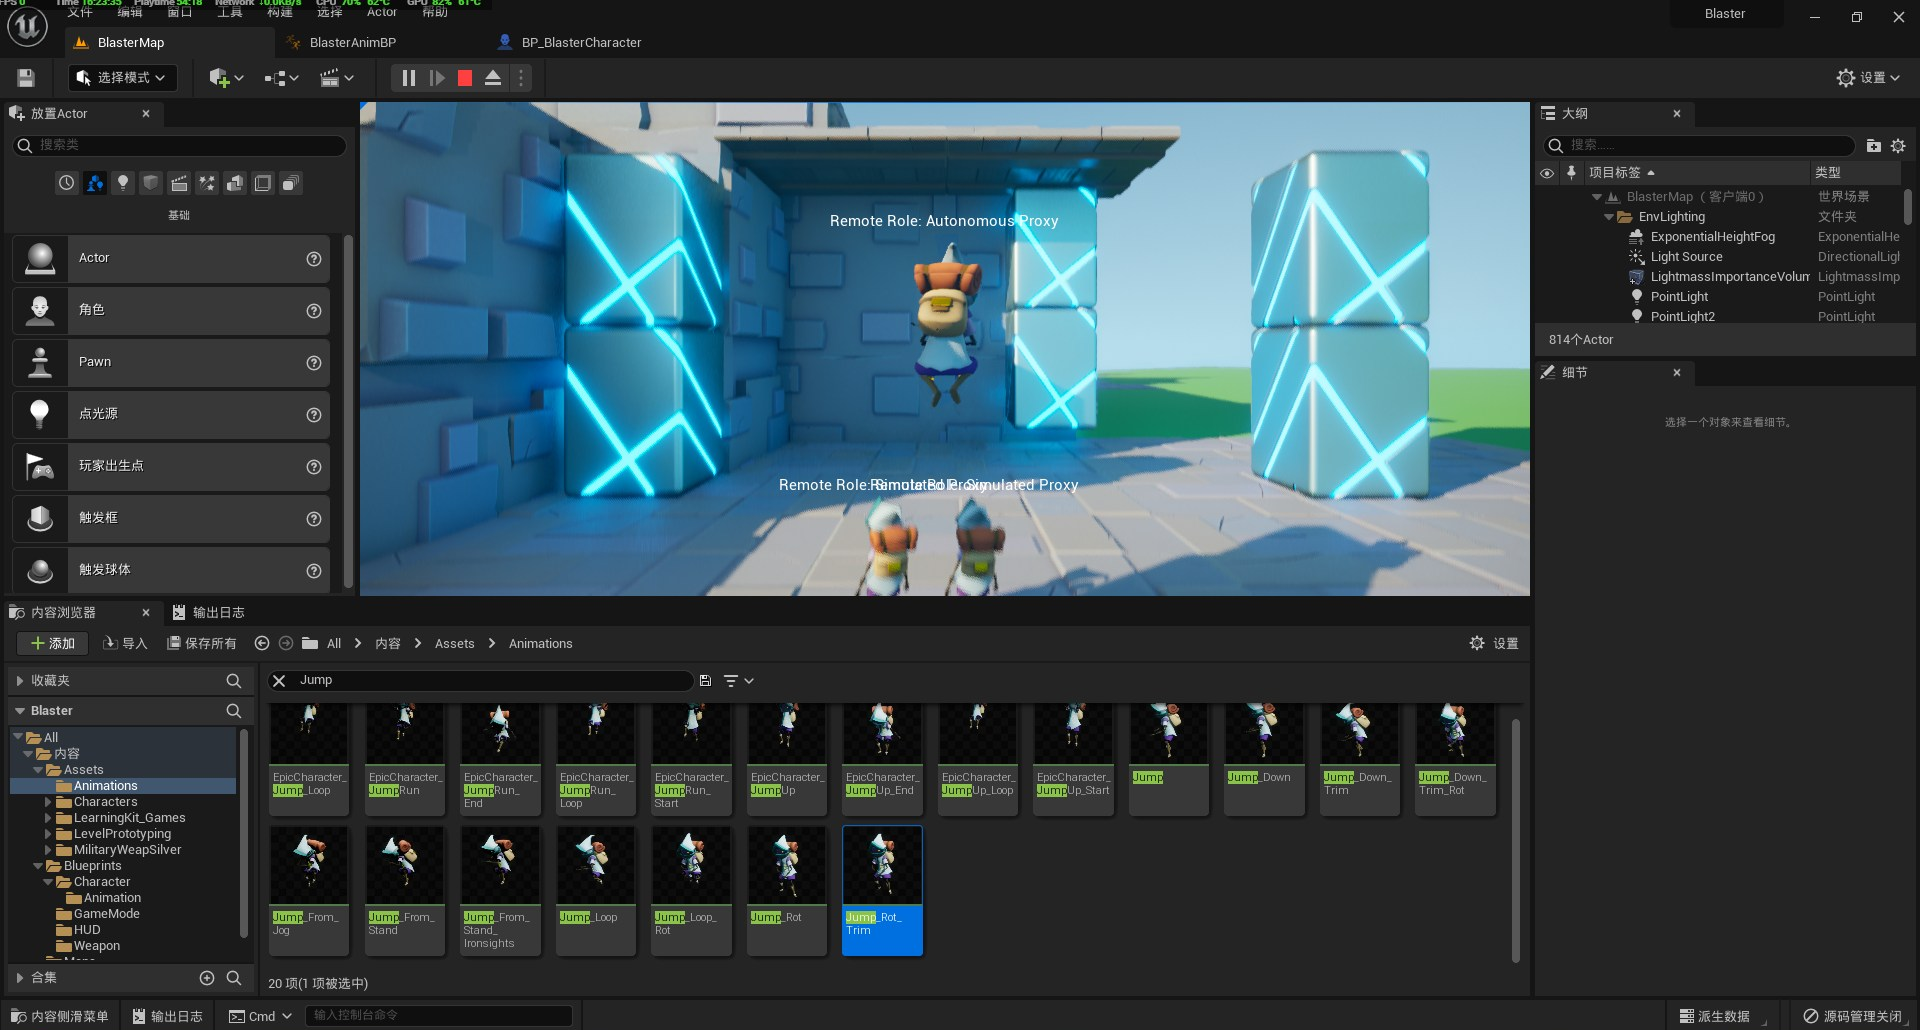Open the 设置 dropdown at top right
The width and height of the screenshot is (1920, 1030).
[x=1868, y=78]
